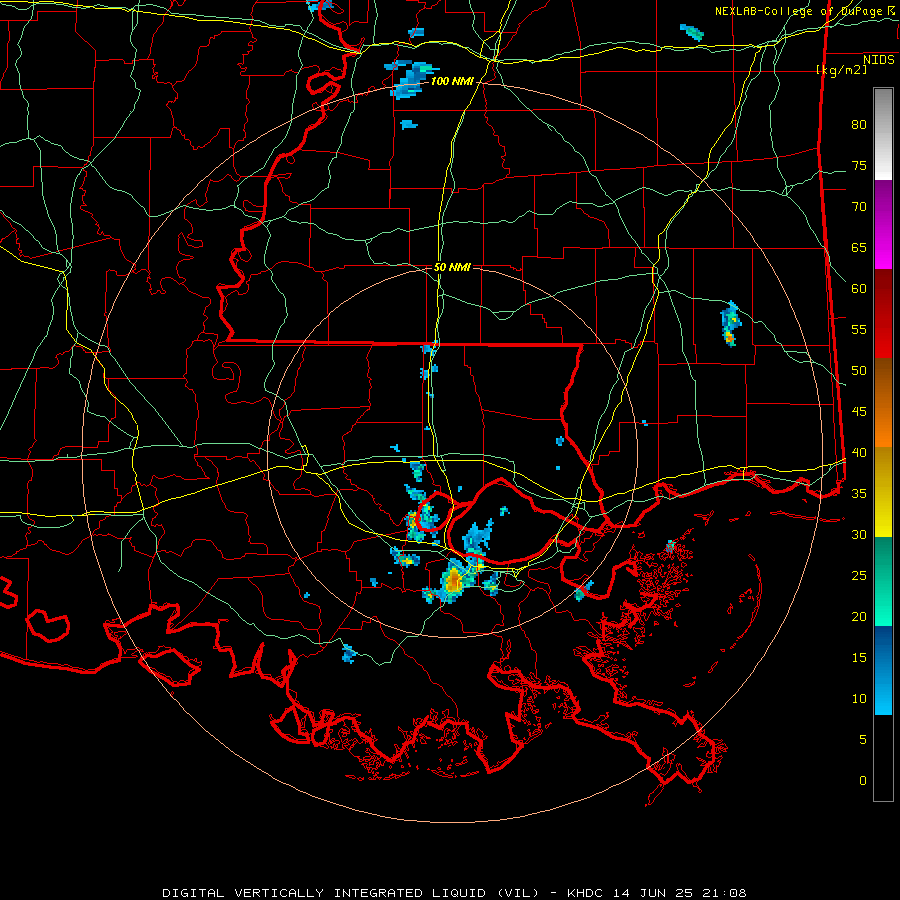Click the legend value 55
The width and height of the screenshot is (900, 900).
(859, 330)
